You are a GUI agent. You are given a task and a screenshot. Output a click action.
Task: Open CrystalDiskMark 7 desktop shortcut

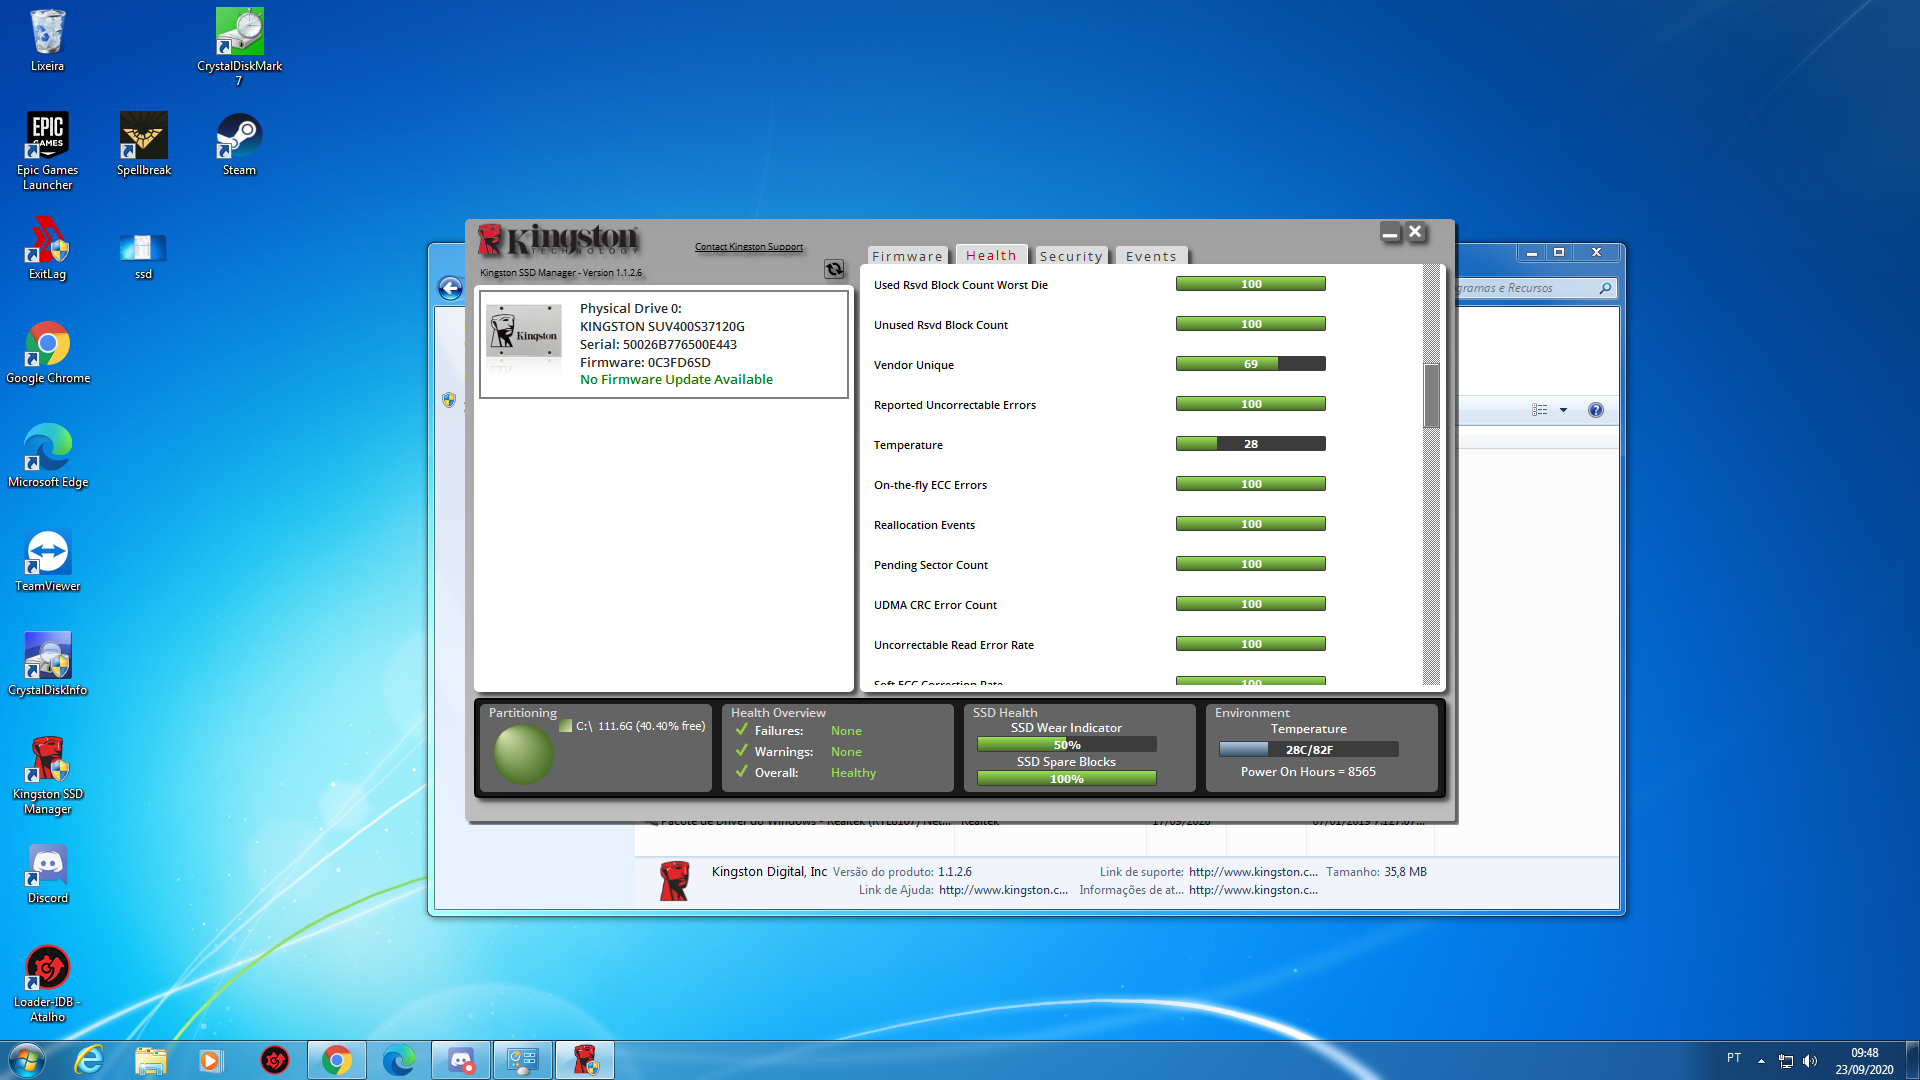pyautogui.click(x=239, y=46)
